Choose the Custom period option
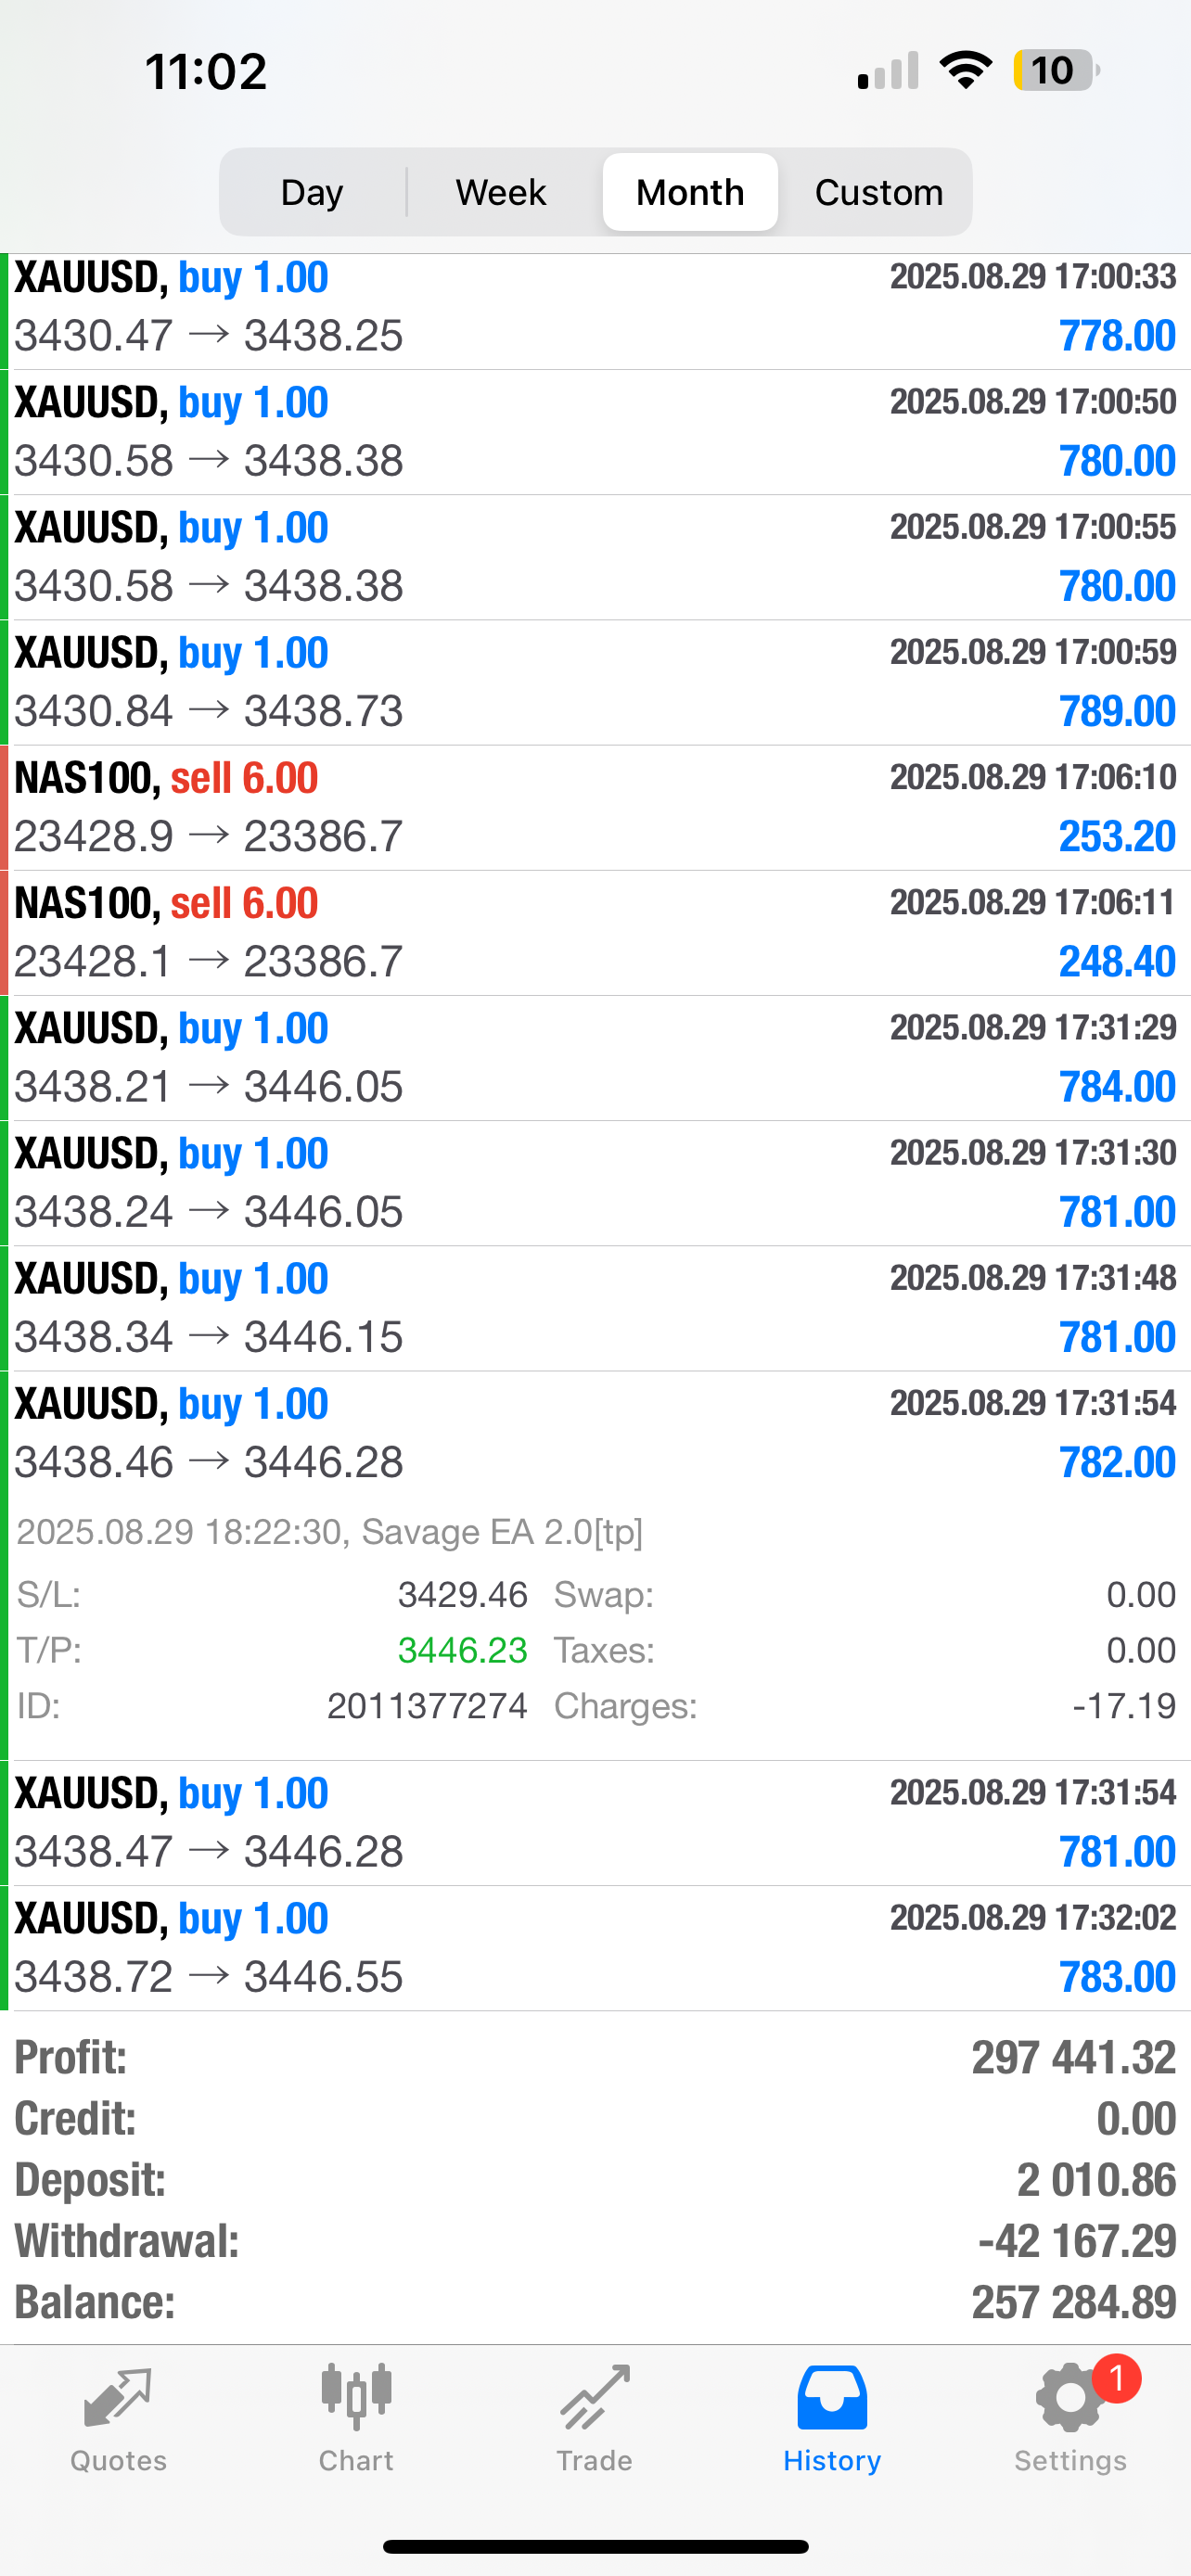The width and height of the screenshot is (1191, 2576). pos(878,192)
